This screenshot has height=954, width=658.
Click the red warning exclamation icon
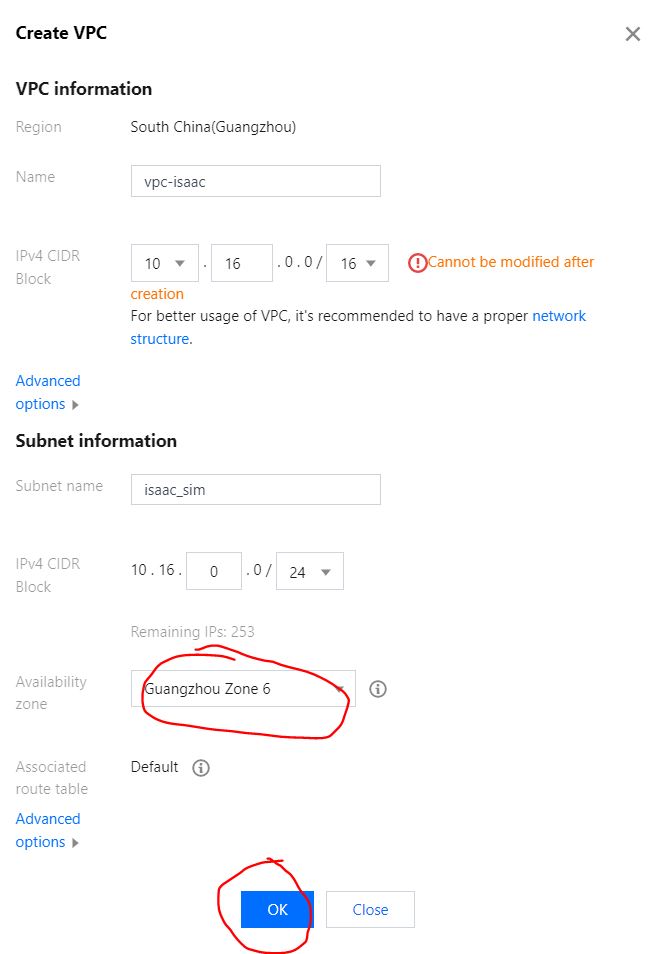tap(417, 263)
